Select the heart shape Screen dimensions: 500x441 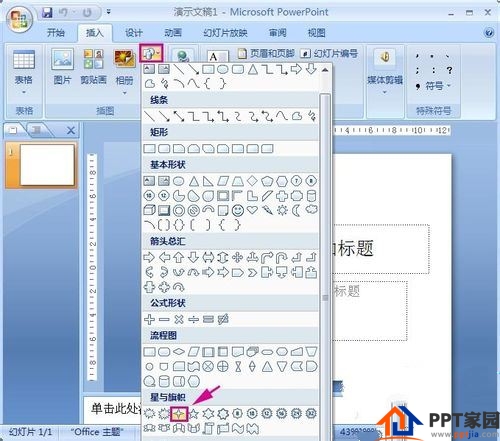(252, 210)
